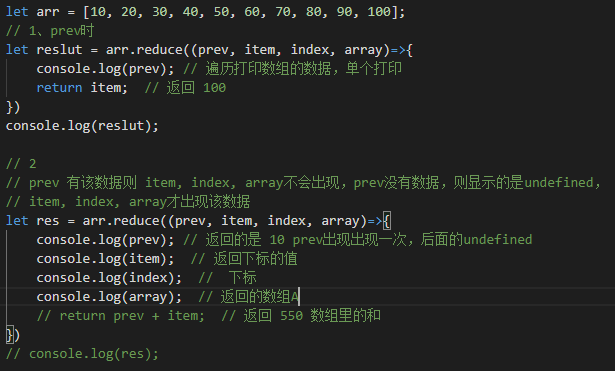Click the commented '// console.log(res);' line
This screenshot has height=371, width=615.
pos(82,354)
